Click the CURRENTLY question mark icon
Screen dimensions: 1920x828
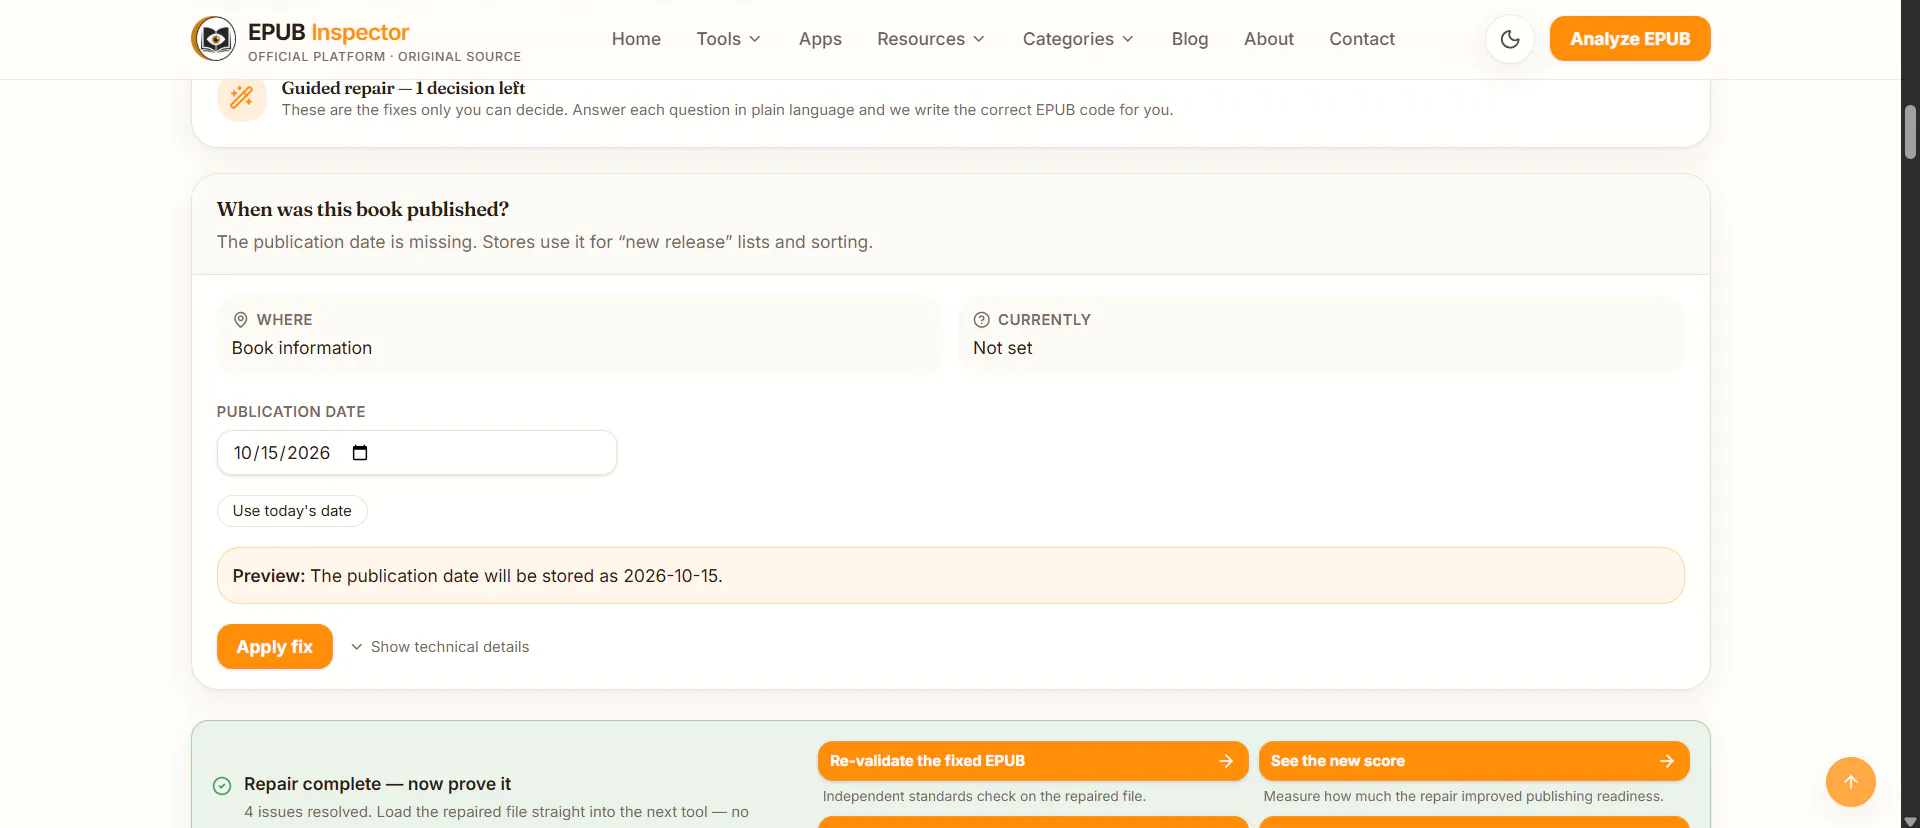pyautogui.click(x=982, y=320)
